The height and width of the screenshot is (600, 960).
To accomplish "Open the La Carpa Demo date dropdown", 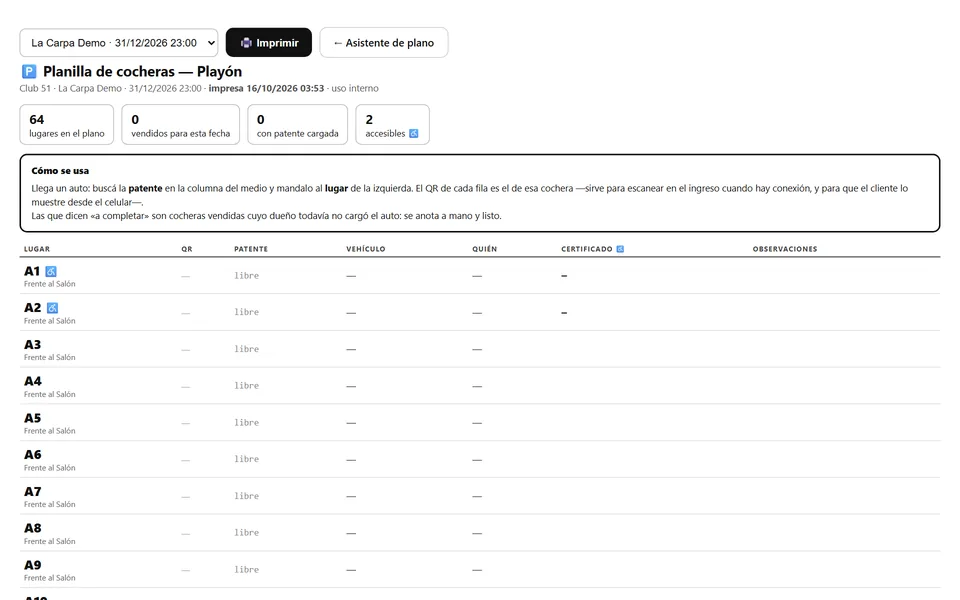I will (x=119, y=43).
